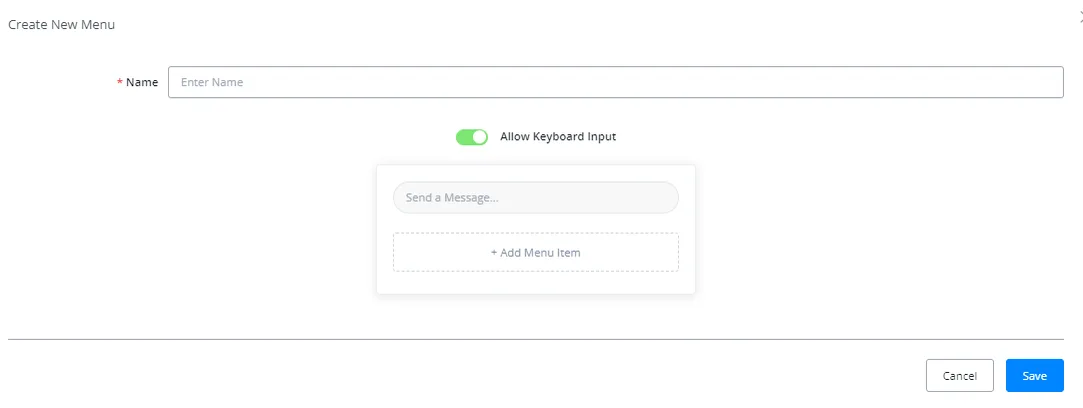Save the new menu
Image resolution: width=1083 pixels, height=408 pixels.
[x=1035, y=376]
